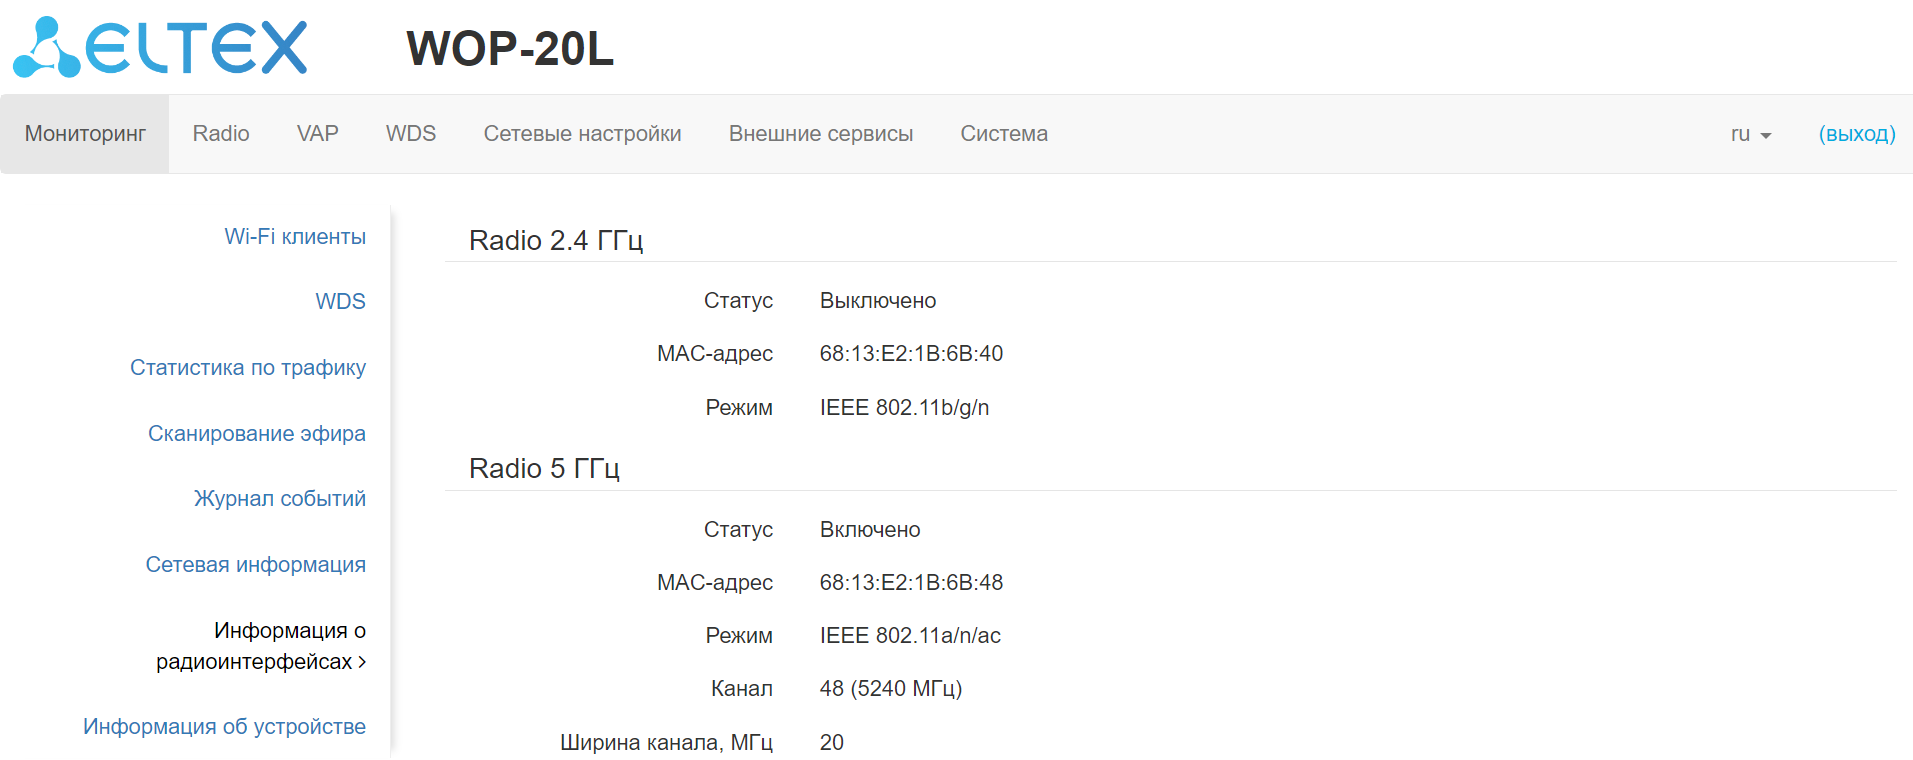1913x760 pixels.
Task: Open Информация об устройстве
Action: click(x=224, y=727)
